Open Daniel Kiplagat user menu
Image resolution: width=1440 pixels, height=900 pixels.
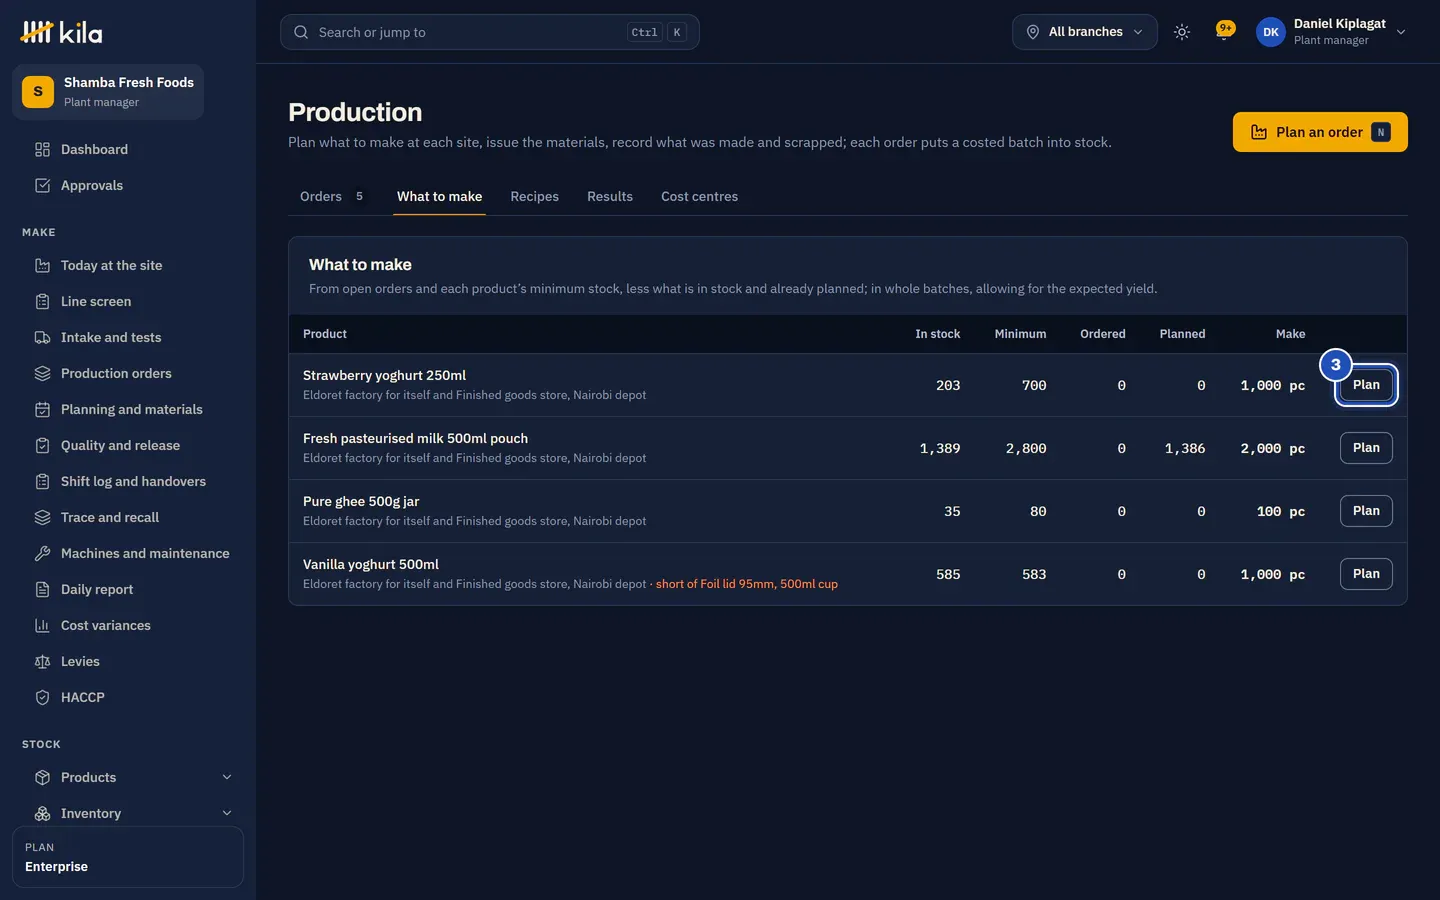1332,32
